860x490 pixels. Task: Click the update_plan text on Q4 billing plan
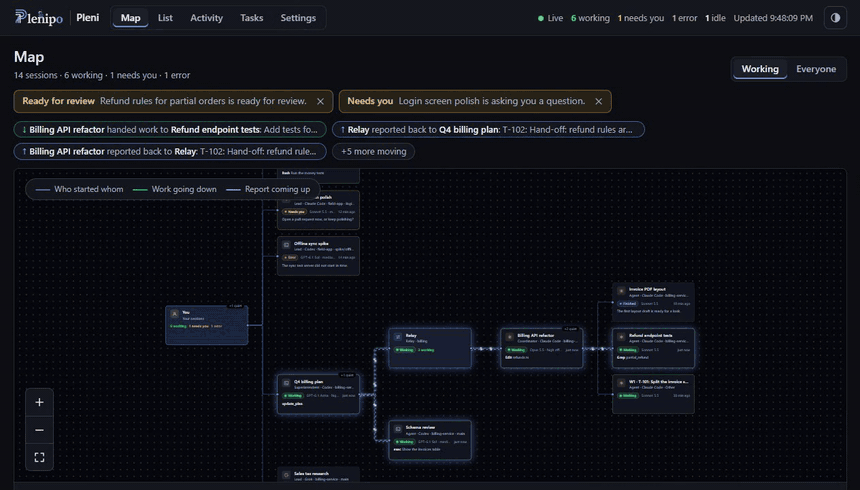292,404
